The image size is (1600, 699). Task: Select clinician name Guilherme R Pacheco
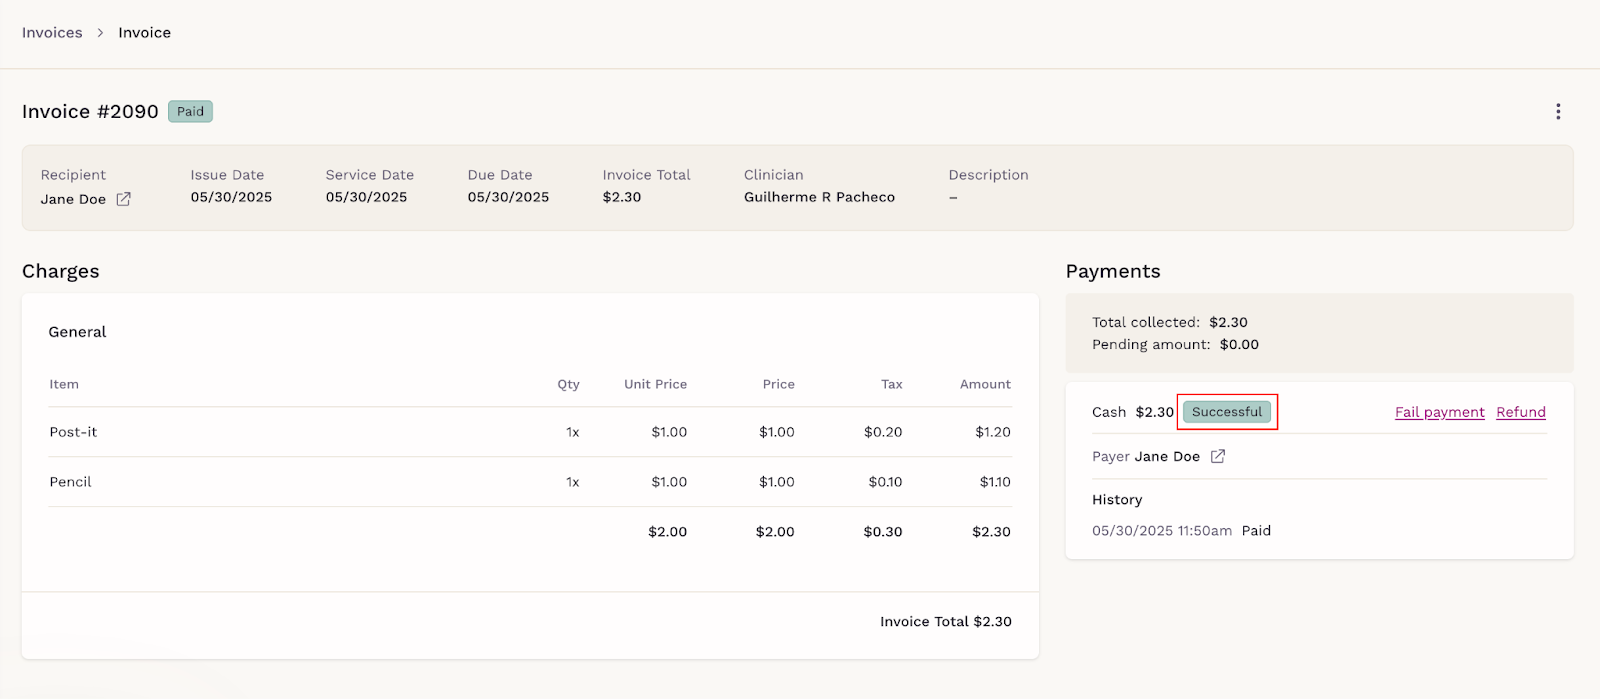point(819,197)
